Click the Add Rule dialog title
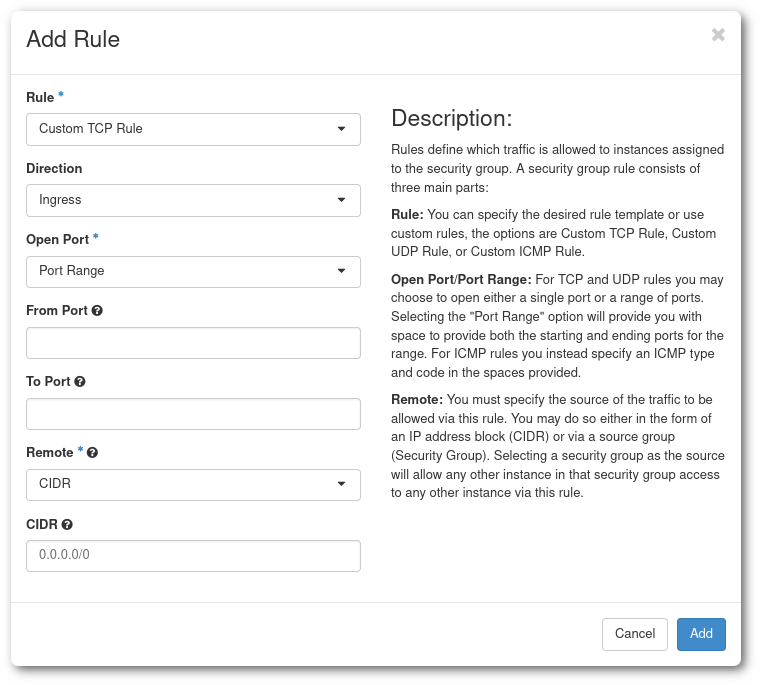 point(73,39)
